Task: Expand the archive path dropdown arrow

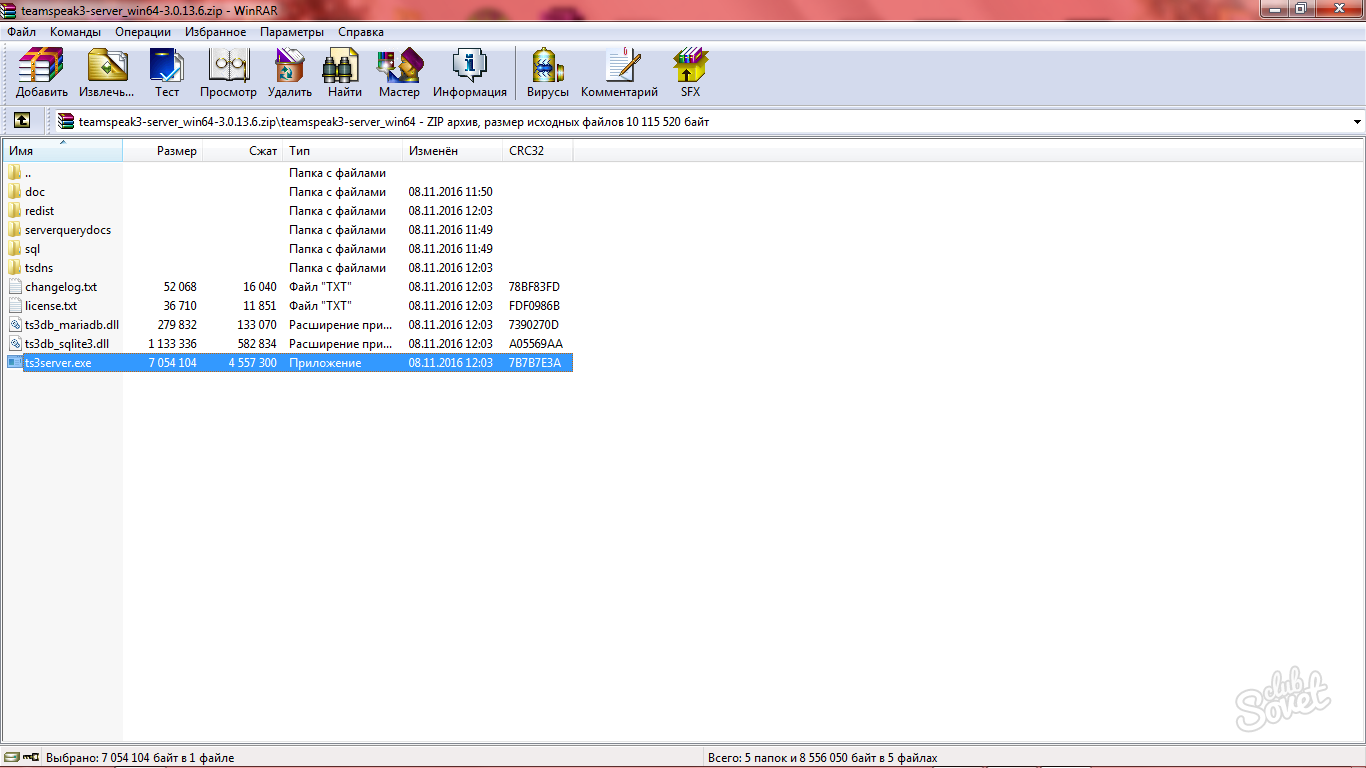Action: click(x=1357, y=122)
